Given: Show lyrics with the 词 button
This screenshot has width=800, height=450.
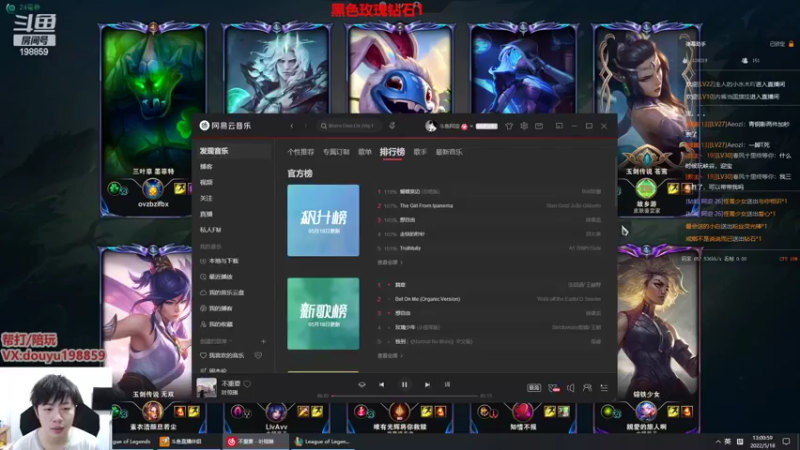Looking at the screenshot, I should tap(447, 385).
